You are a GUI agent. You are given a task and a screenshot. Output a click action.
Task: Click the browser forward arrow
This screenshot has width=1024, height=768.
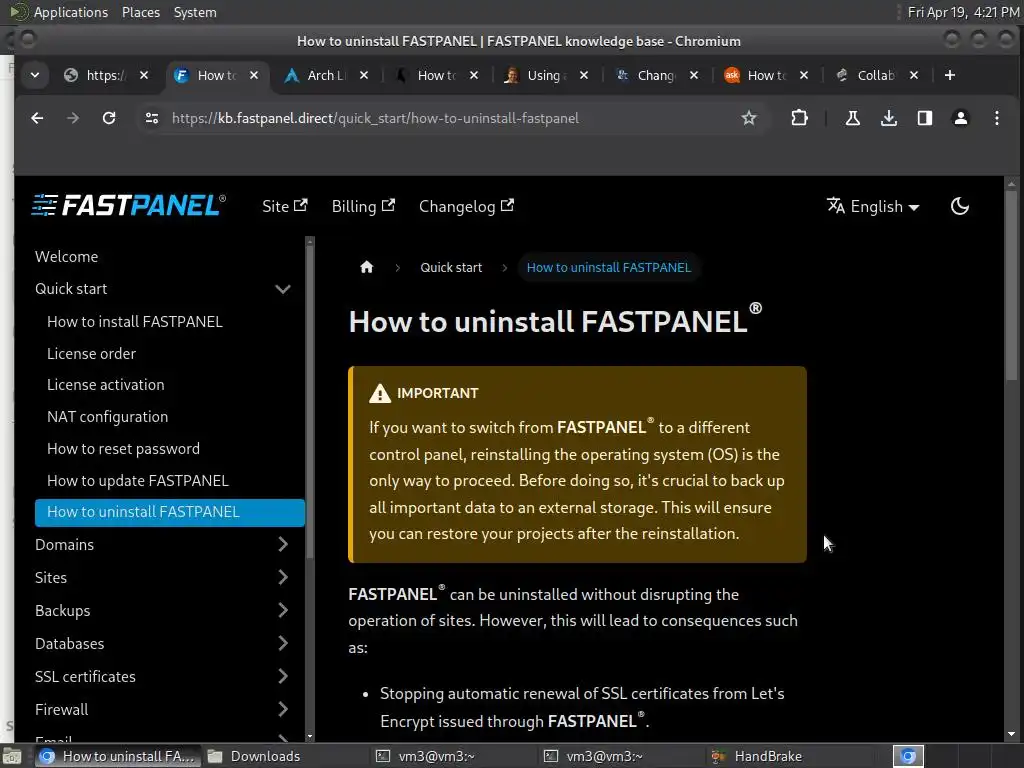click(73, 118)
